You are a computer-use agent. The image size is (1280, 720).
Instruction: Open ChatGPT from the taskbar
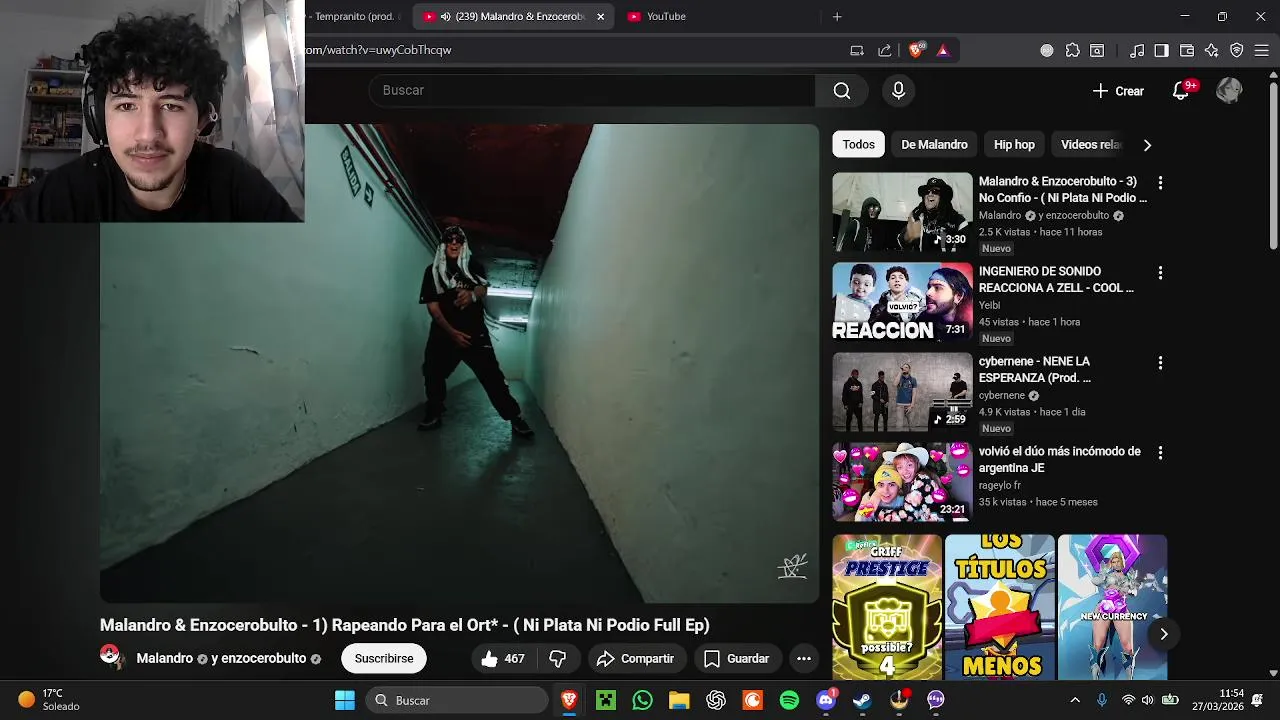716,700
